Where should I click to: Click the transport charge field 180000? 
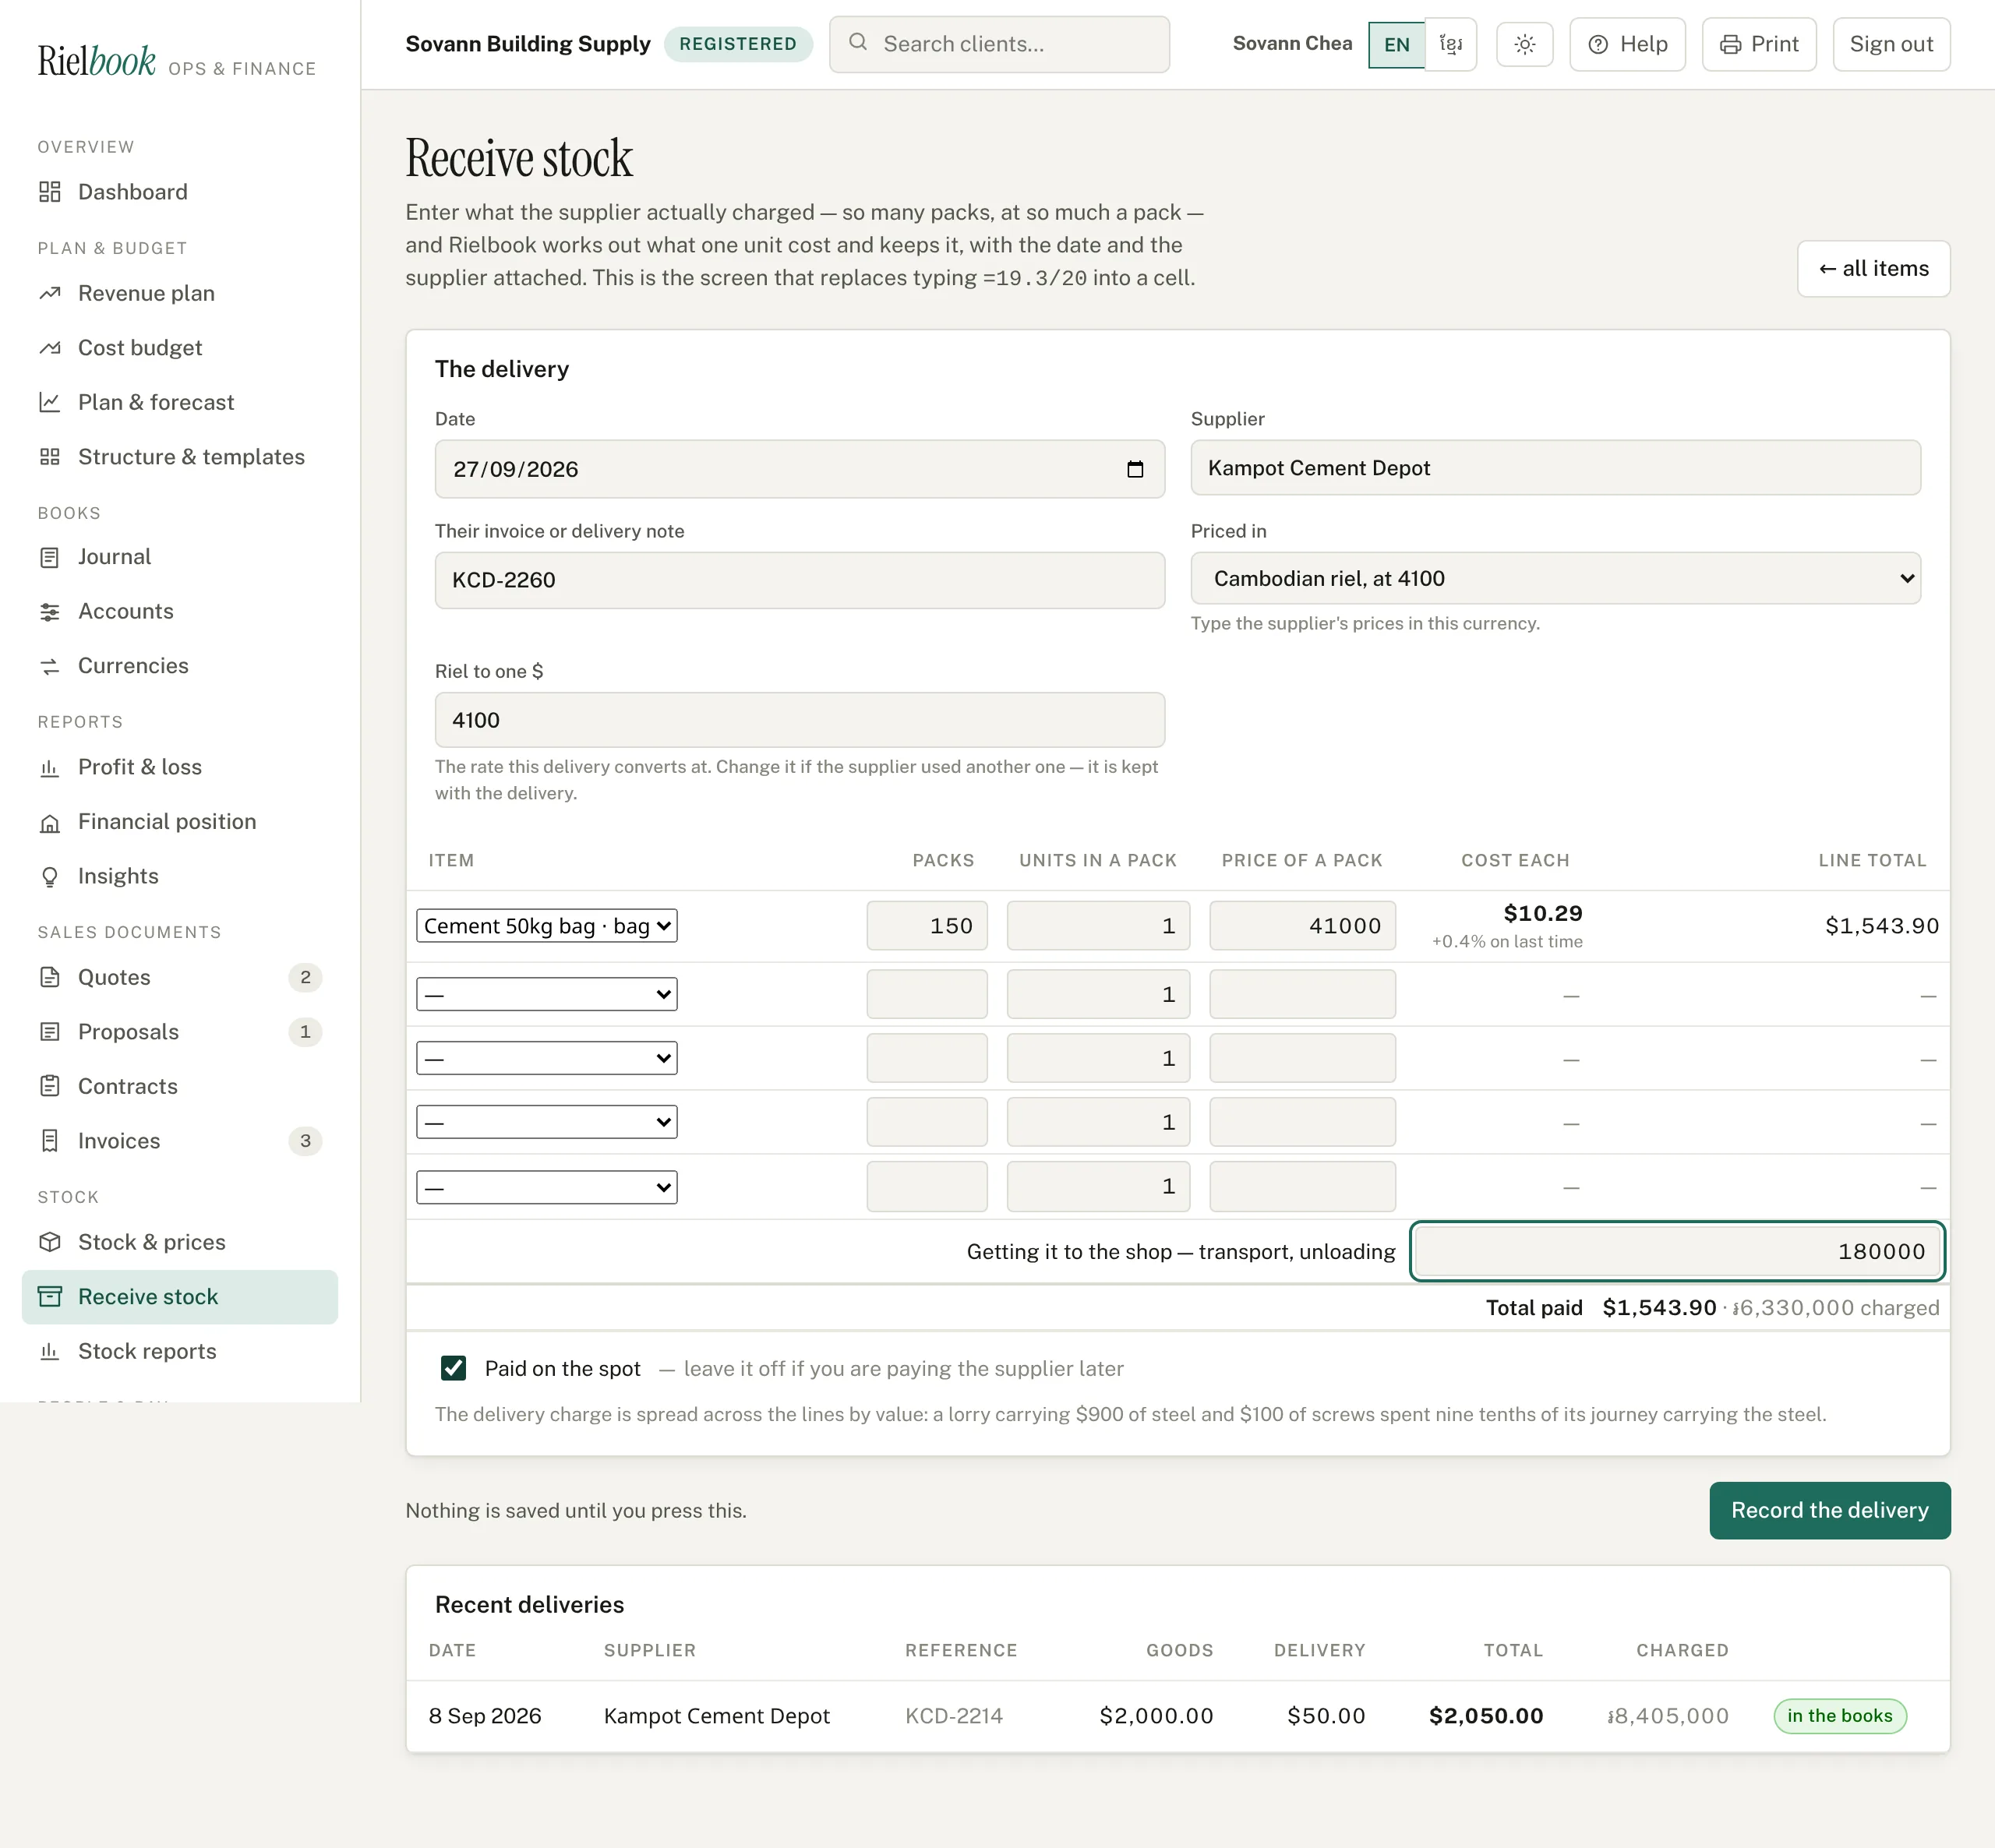pos(1677,1251)
